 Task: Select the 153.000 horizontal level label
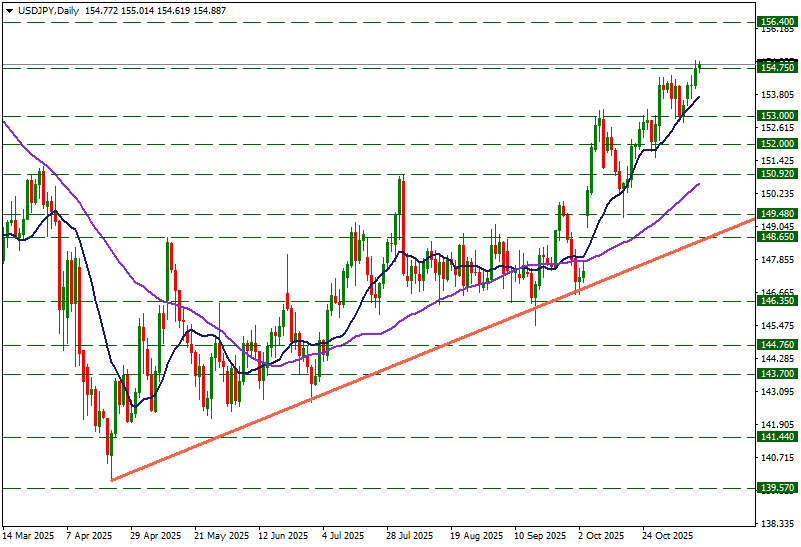[776, 116]
